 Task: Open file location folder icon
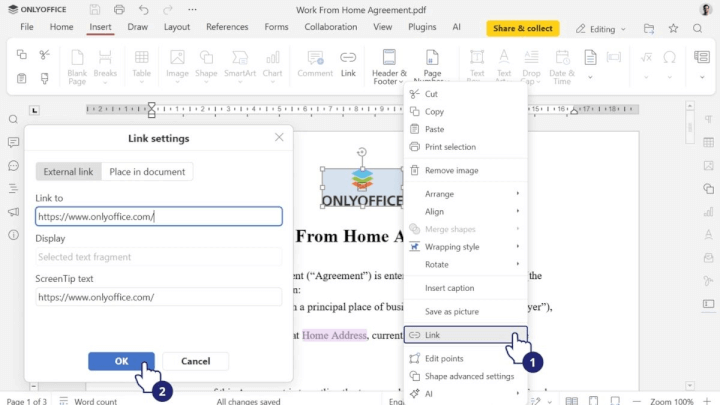click(x=649, y=28)
